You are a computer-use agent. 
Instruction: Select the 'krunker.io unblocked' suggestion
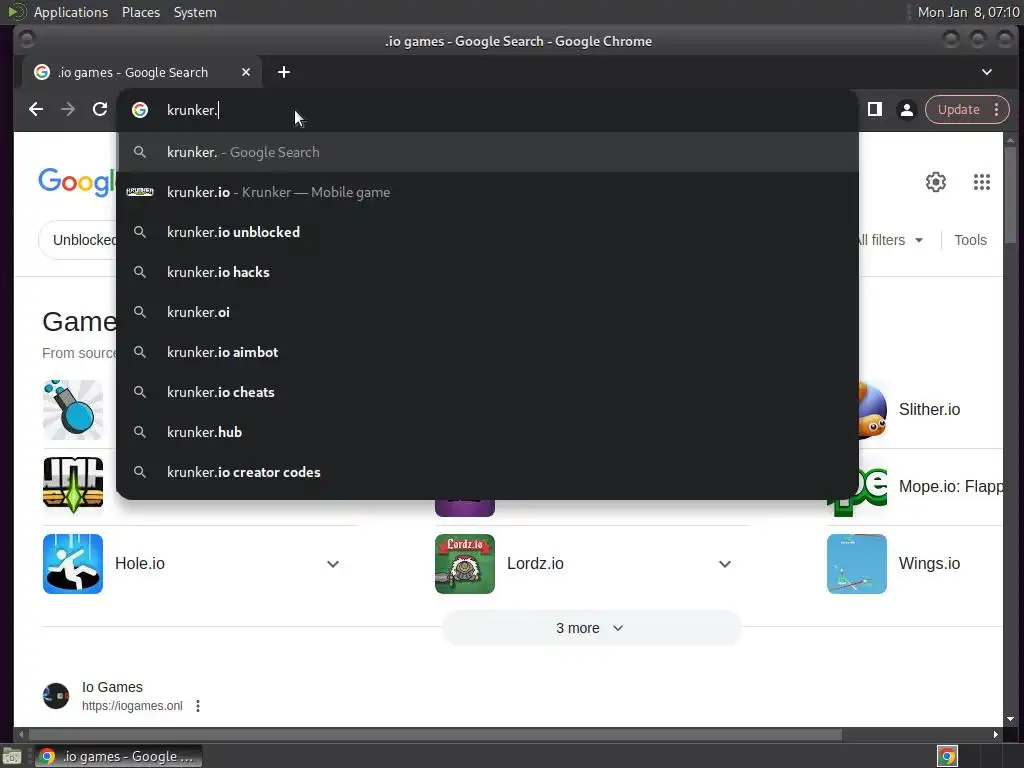pos(487,232)
